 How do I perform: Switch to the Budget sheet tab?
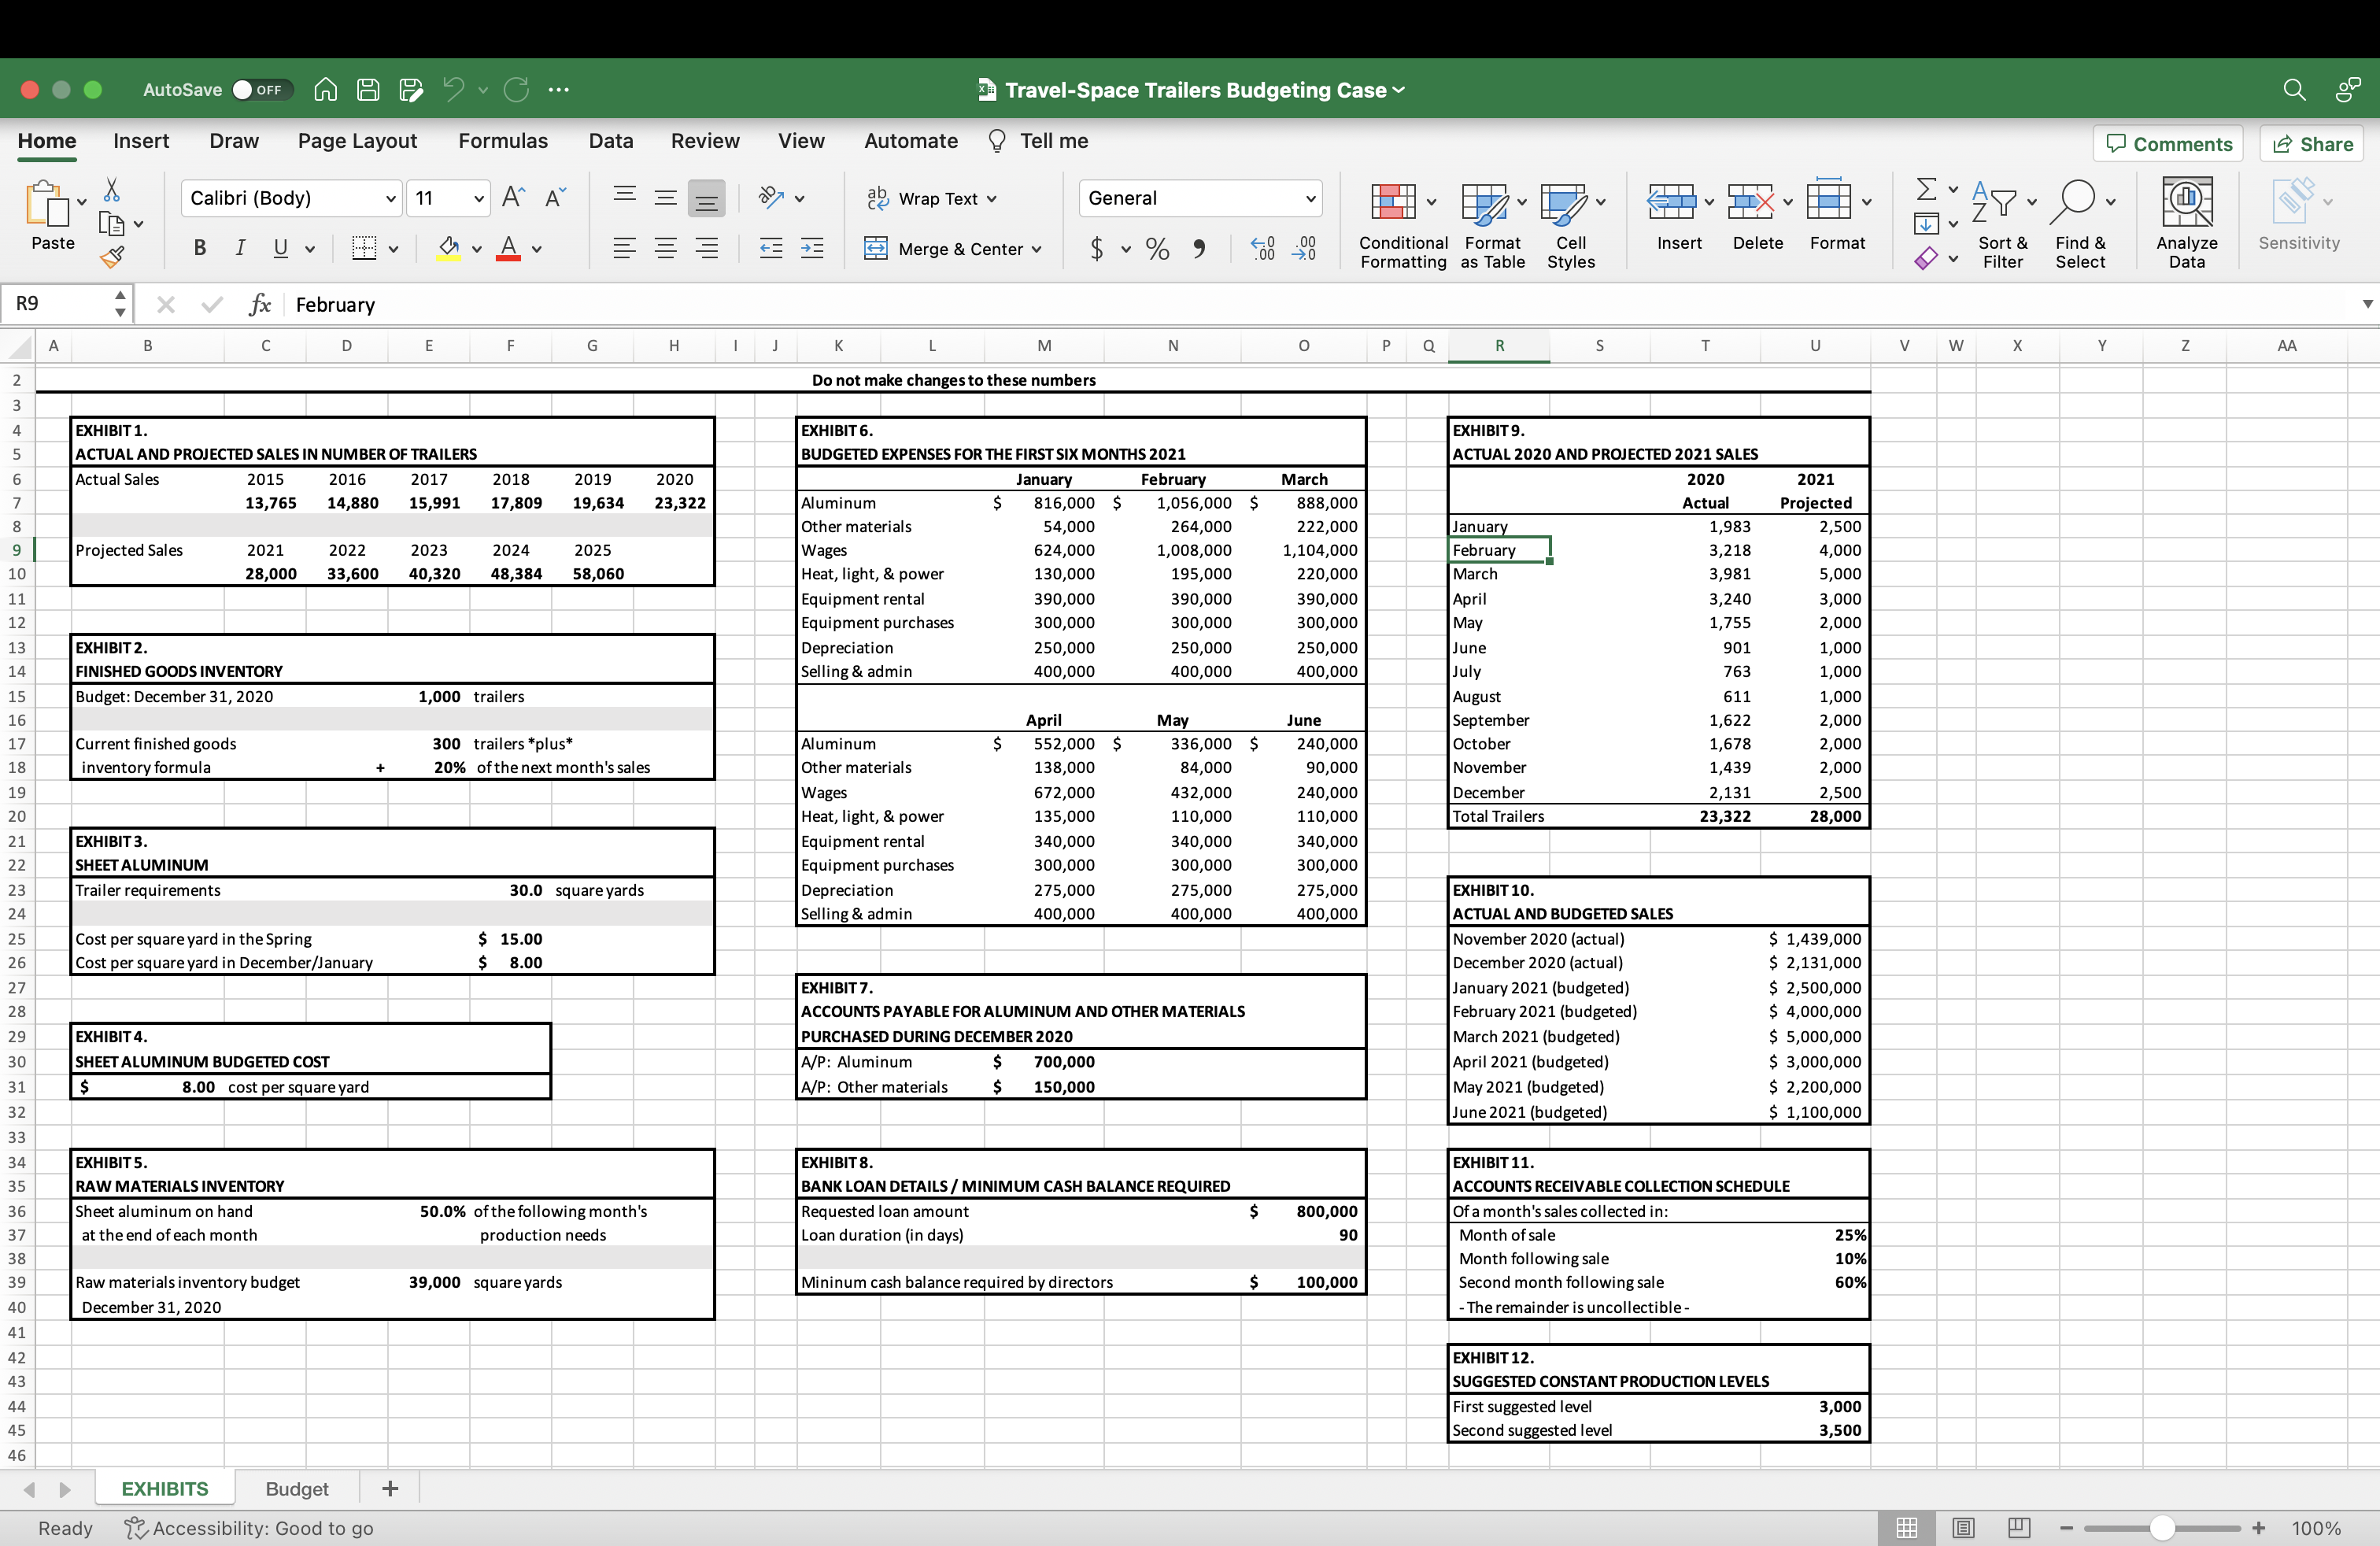[x=297, y=1489]
